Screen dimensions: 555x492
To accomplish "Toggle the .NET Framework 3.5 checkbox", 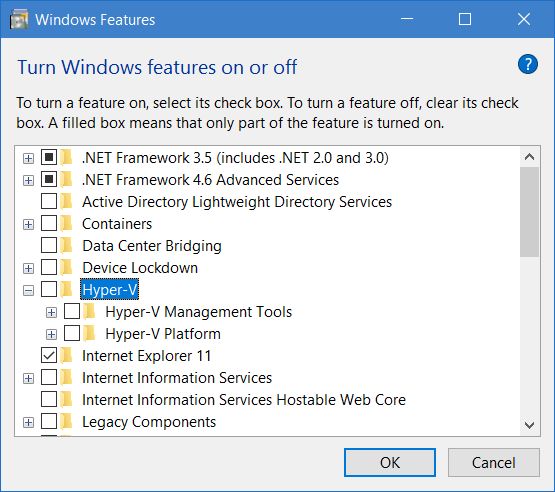I will [x=49, y=157].
